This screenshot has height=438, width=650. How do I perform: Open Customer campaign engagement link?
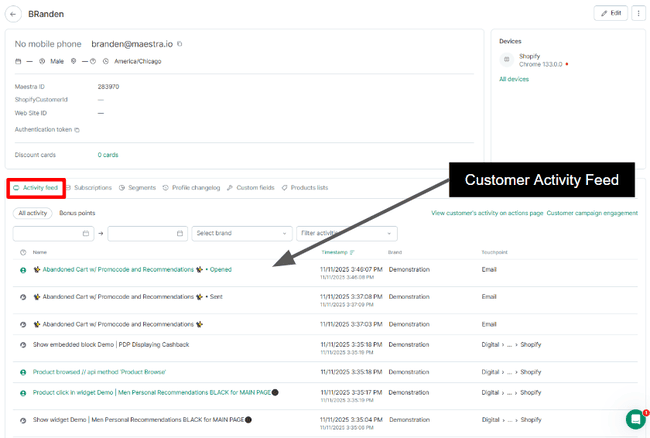pos(592,213)
